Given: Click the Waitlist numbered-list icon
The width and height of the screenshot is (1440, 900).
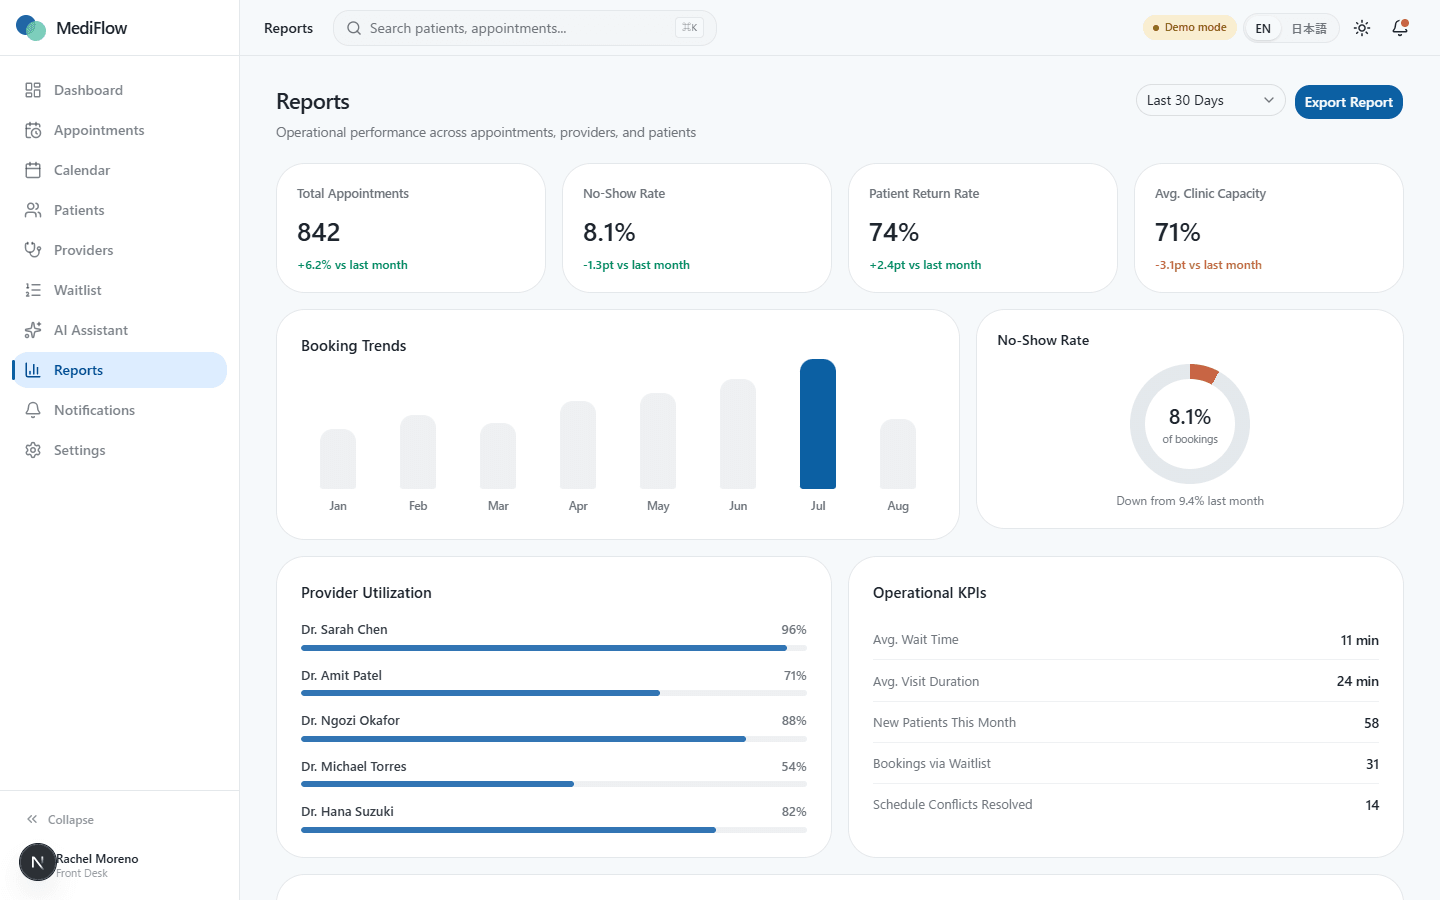Looking at the screenshot, I should click(33, 290).
